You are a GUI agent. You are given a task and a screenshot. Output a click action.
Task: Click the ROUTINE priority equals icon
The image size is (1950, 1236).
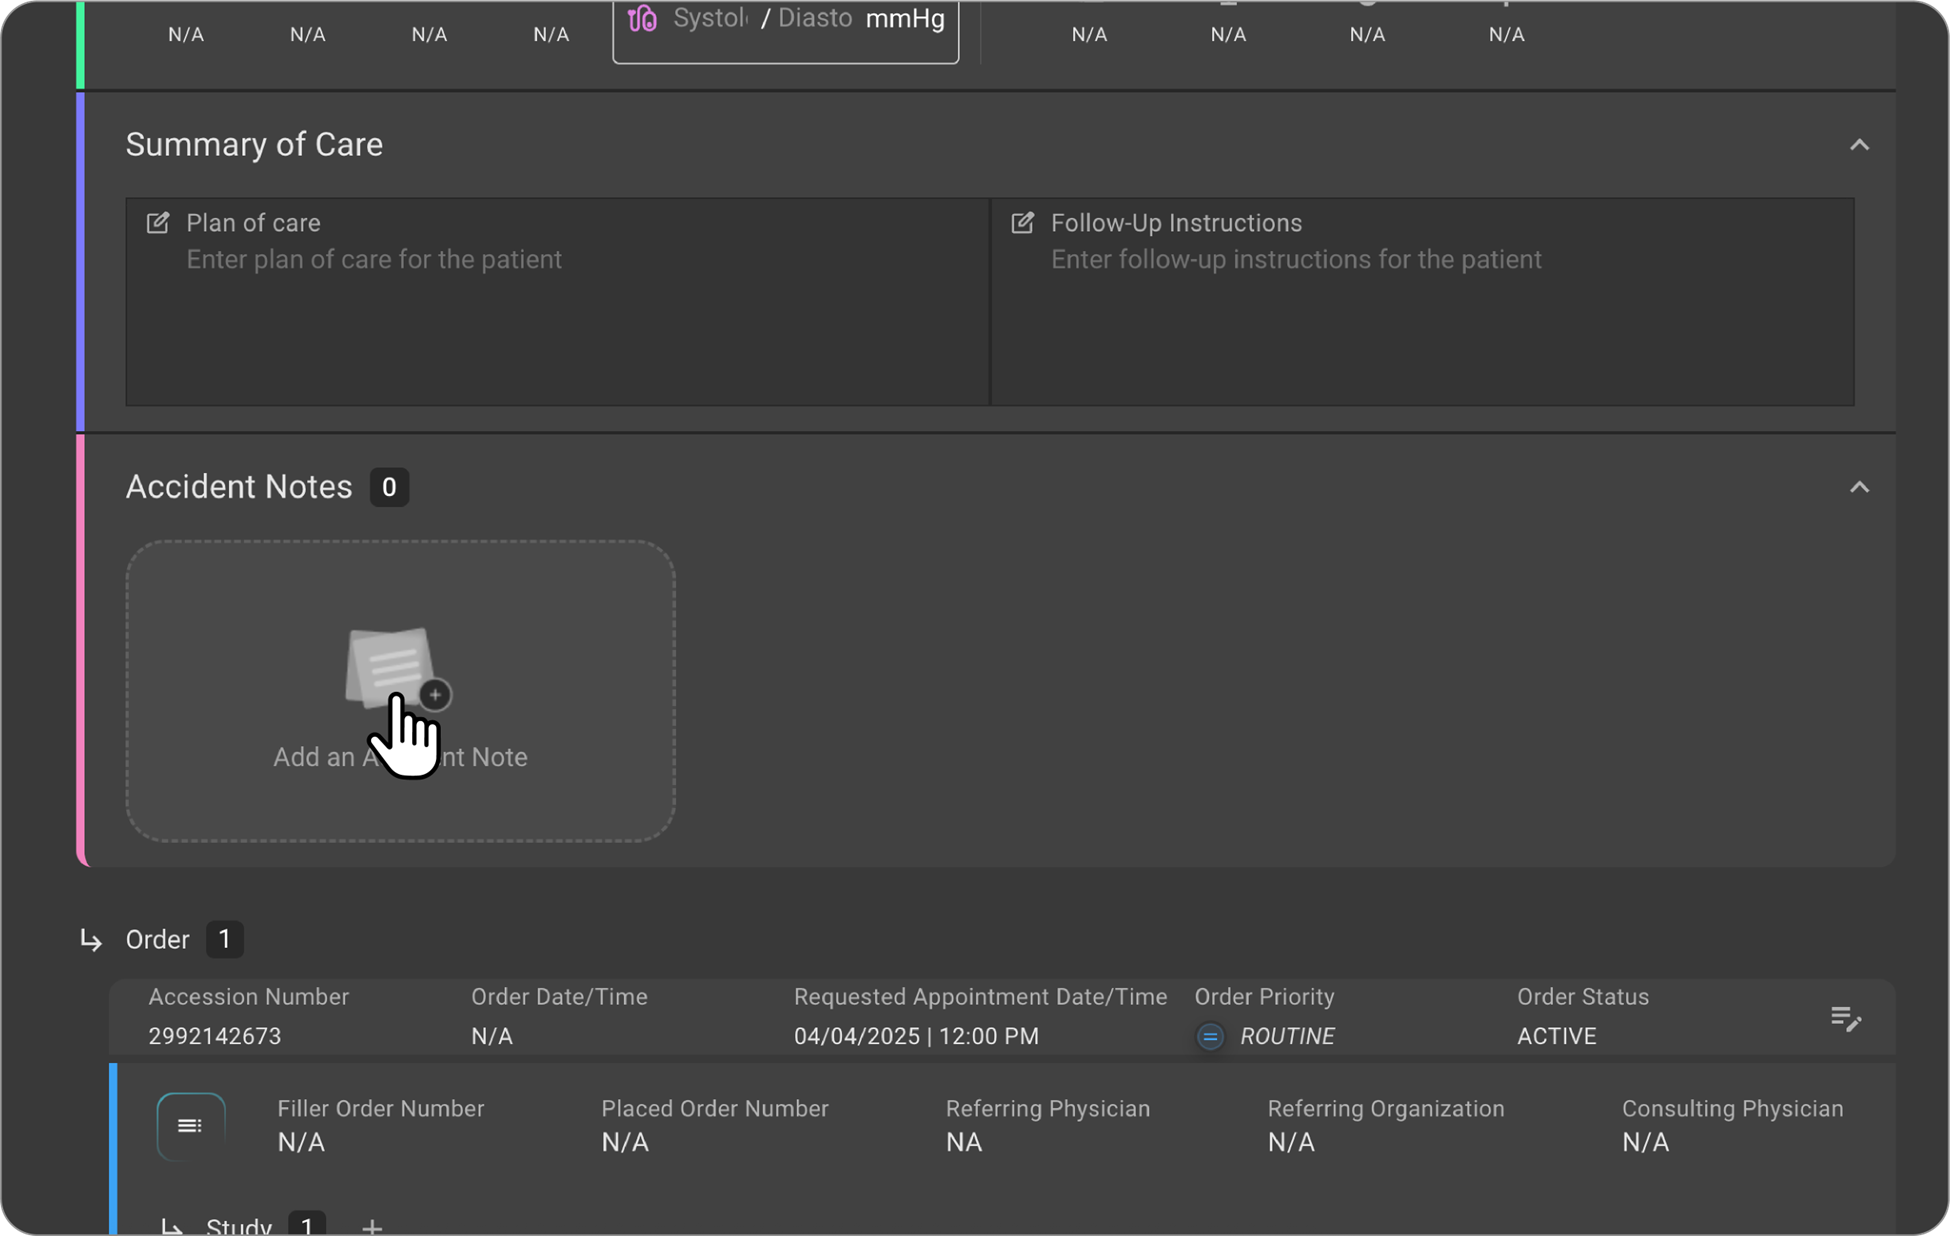pyautogui.click(x=1210, y=1036)
